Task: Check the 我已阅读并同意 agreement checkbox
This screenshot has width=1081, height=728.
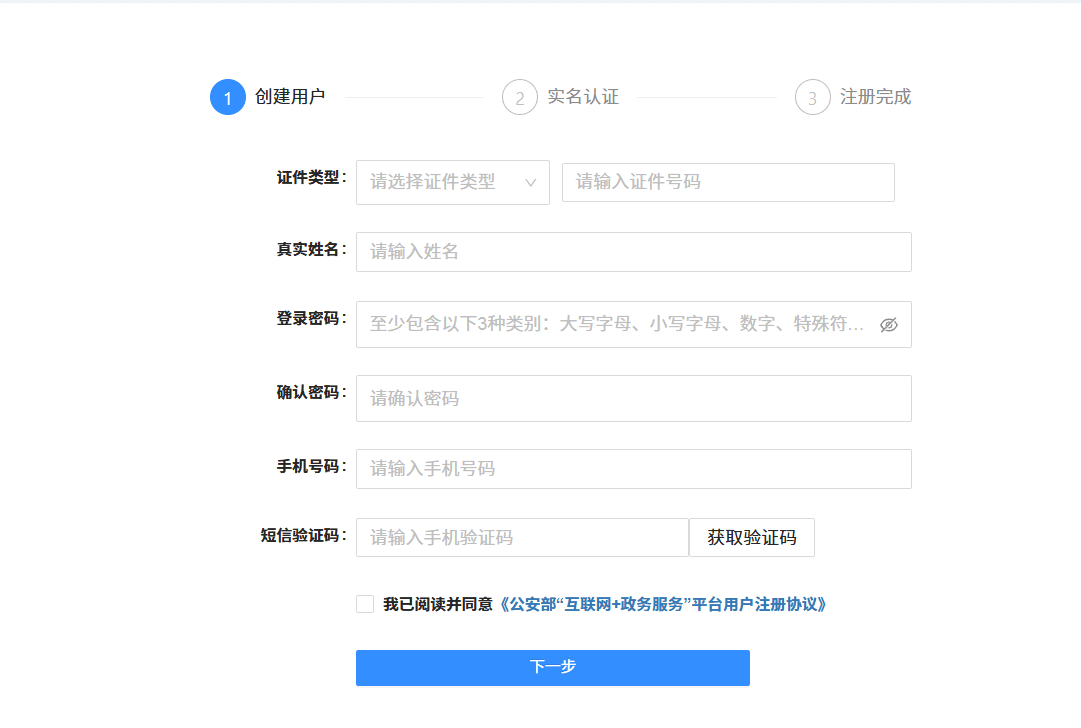Action: point(364,604)
